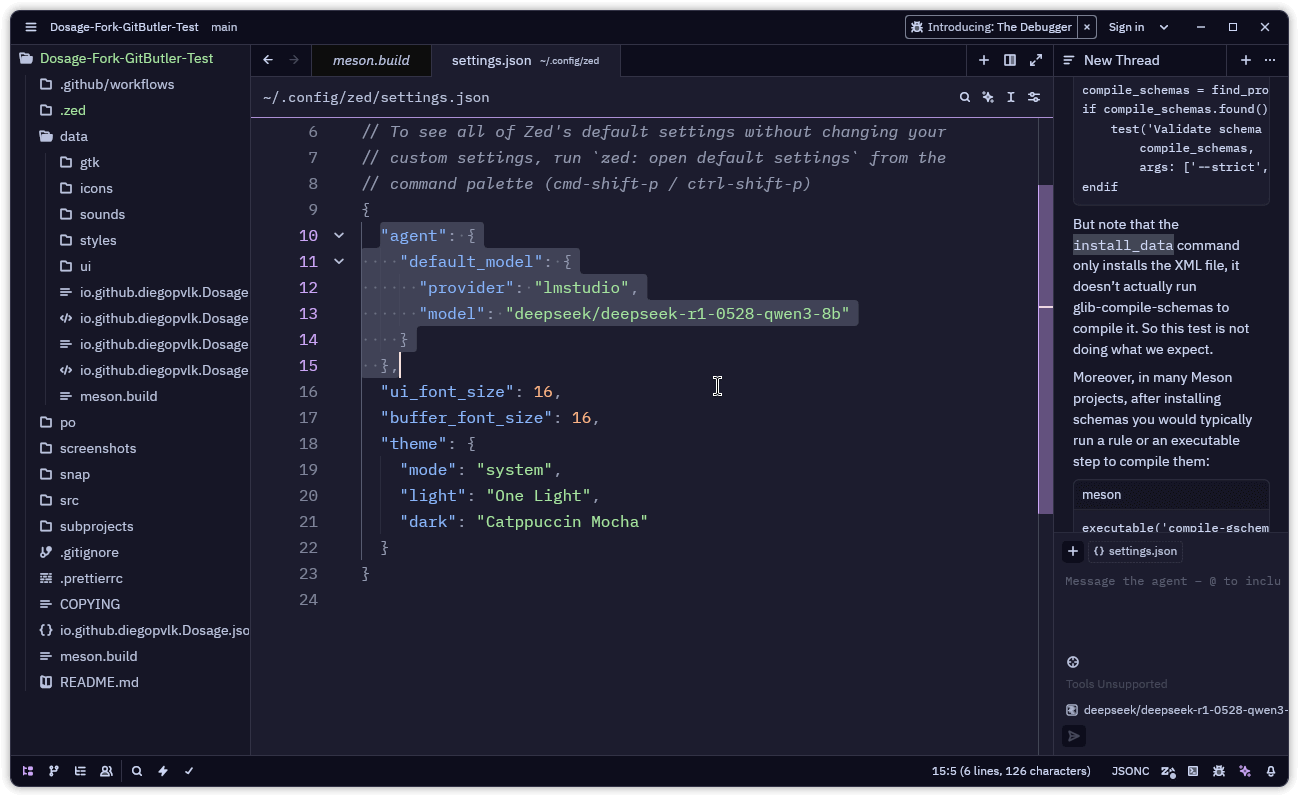Open the main application hamburger menu
Image resolution: width=1299 pixels, height=797 pixels.
(x=31, y=27)
